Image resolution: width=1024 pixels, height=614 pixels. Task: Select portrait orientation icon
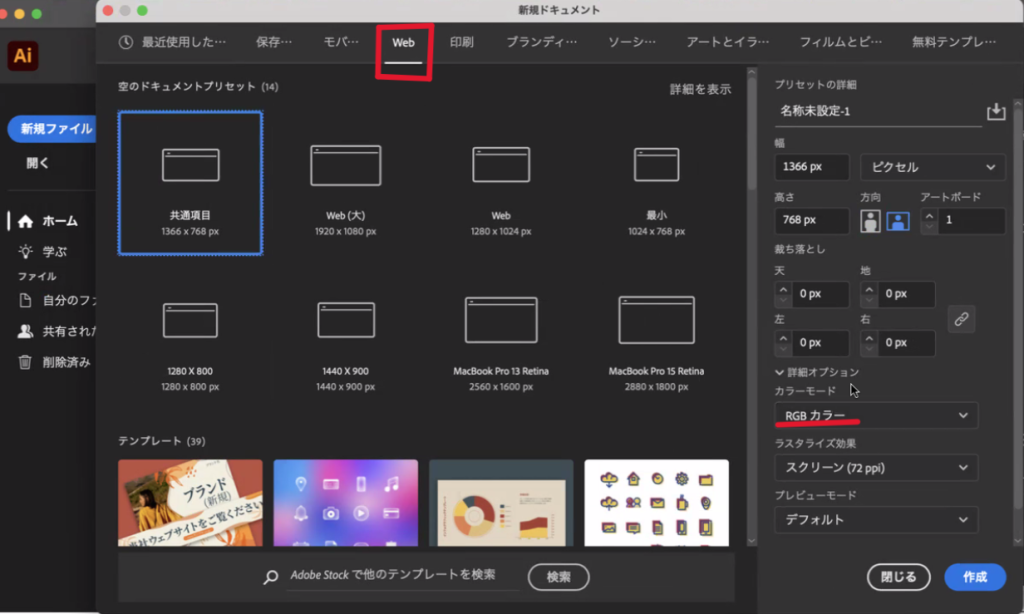871,221
